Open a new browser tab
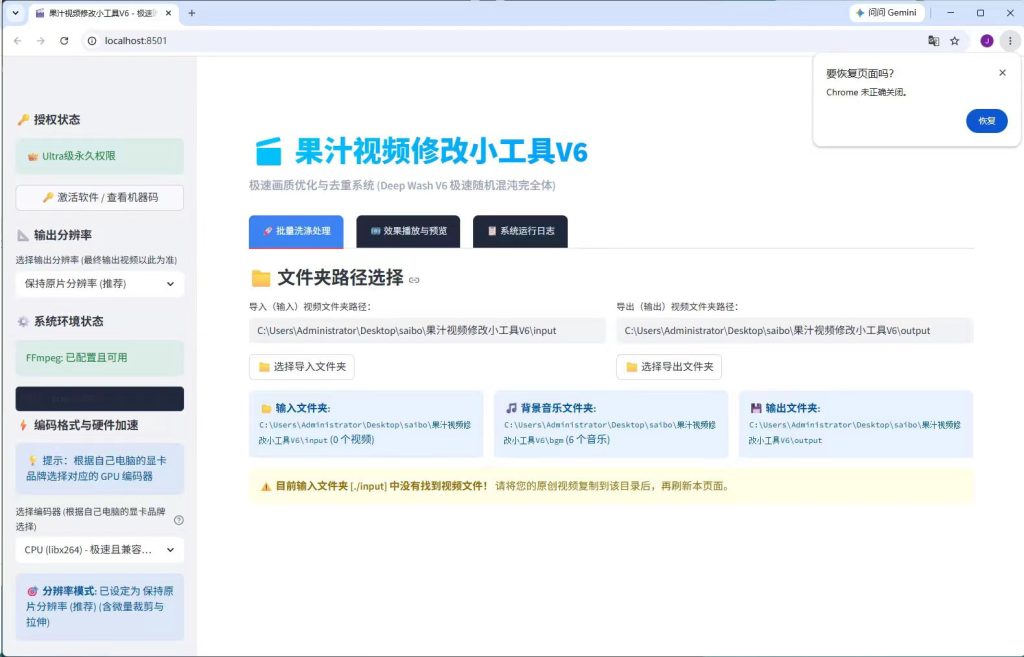Viewport: 1024px width, 657px height. tap(191, 12)
